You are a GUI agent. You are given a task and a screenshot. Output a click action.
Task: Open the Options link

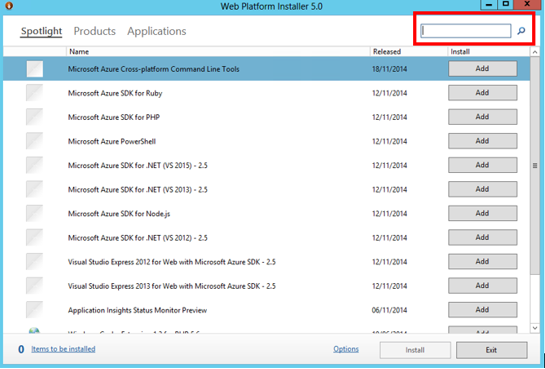pos(346,349)
